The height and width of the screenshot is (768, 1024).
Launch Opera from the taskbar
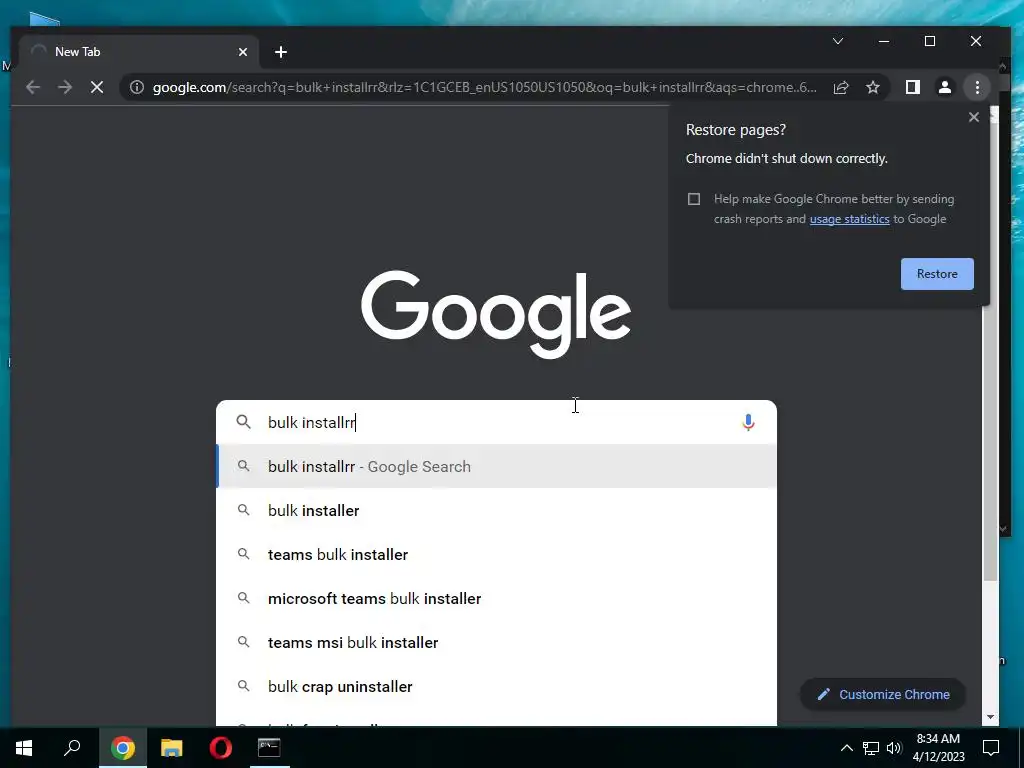221,747
